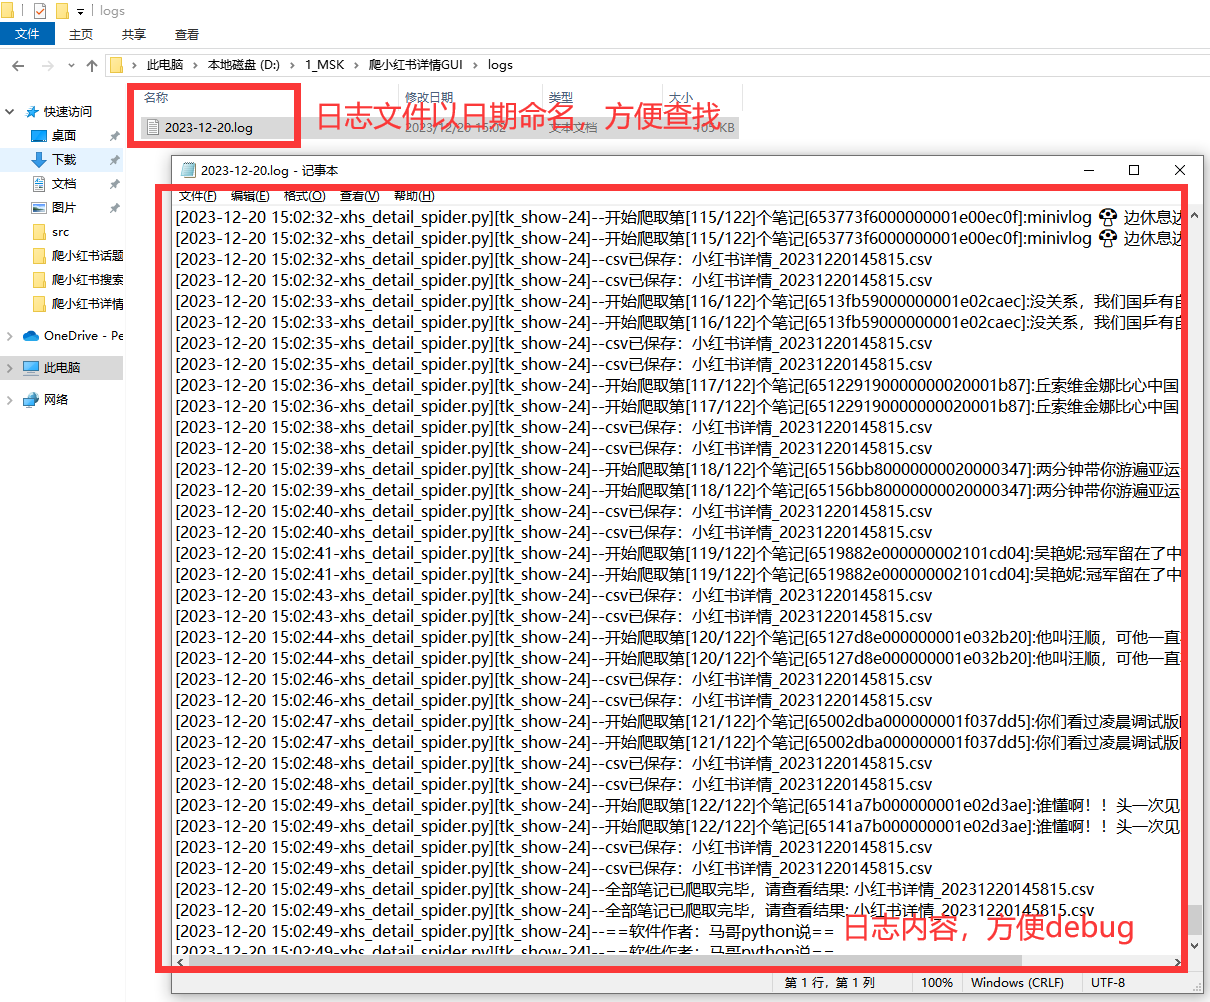Open Notepad 查看(V) menu

pyautogui.click(x=359, y=196)
